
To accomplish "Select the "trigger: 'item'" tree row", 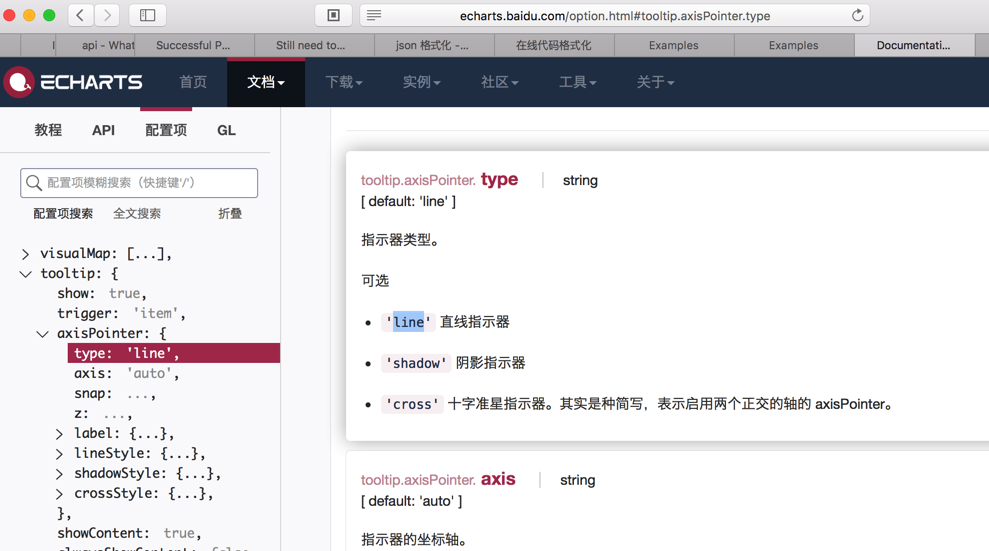I will (121, 313).
